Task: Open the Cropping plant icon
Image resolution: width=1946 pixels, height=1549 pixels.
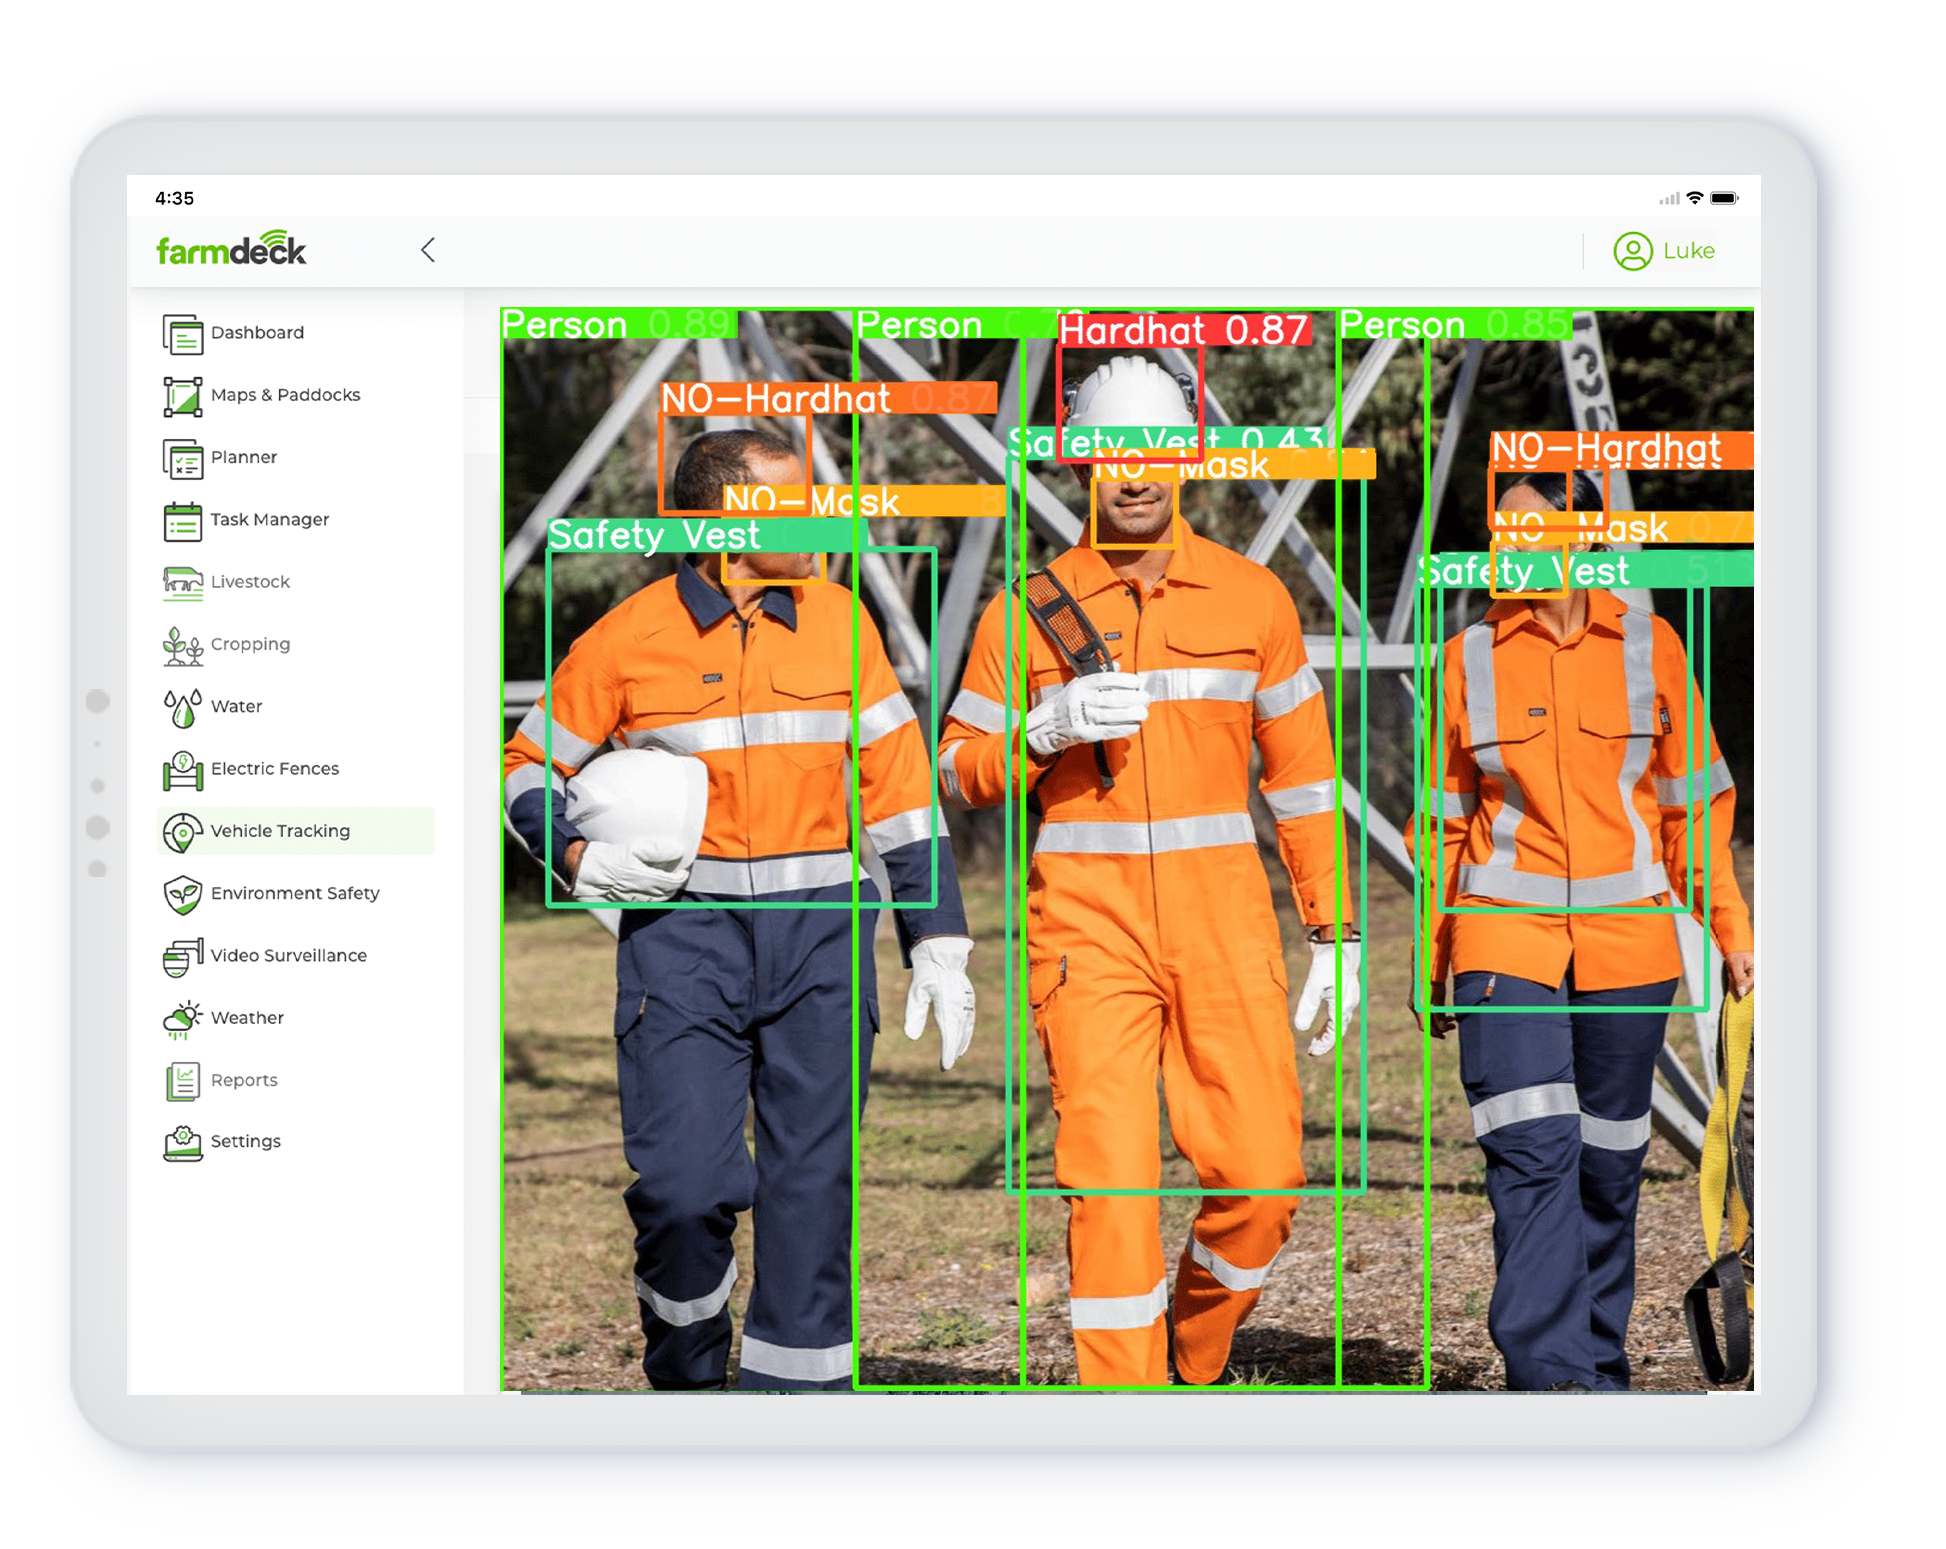Action: pos(181,644)
